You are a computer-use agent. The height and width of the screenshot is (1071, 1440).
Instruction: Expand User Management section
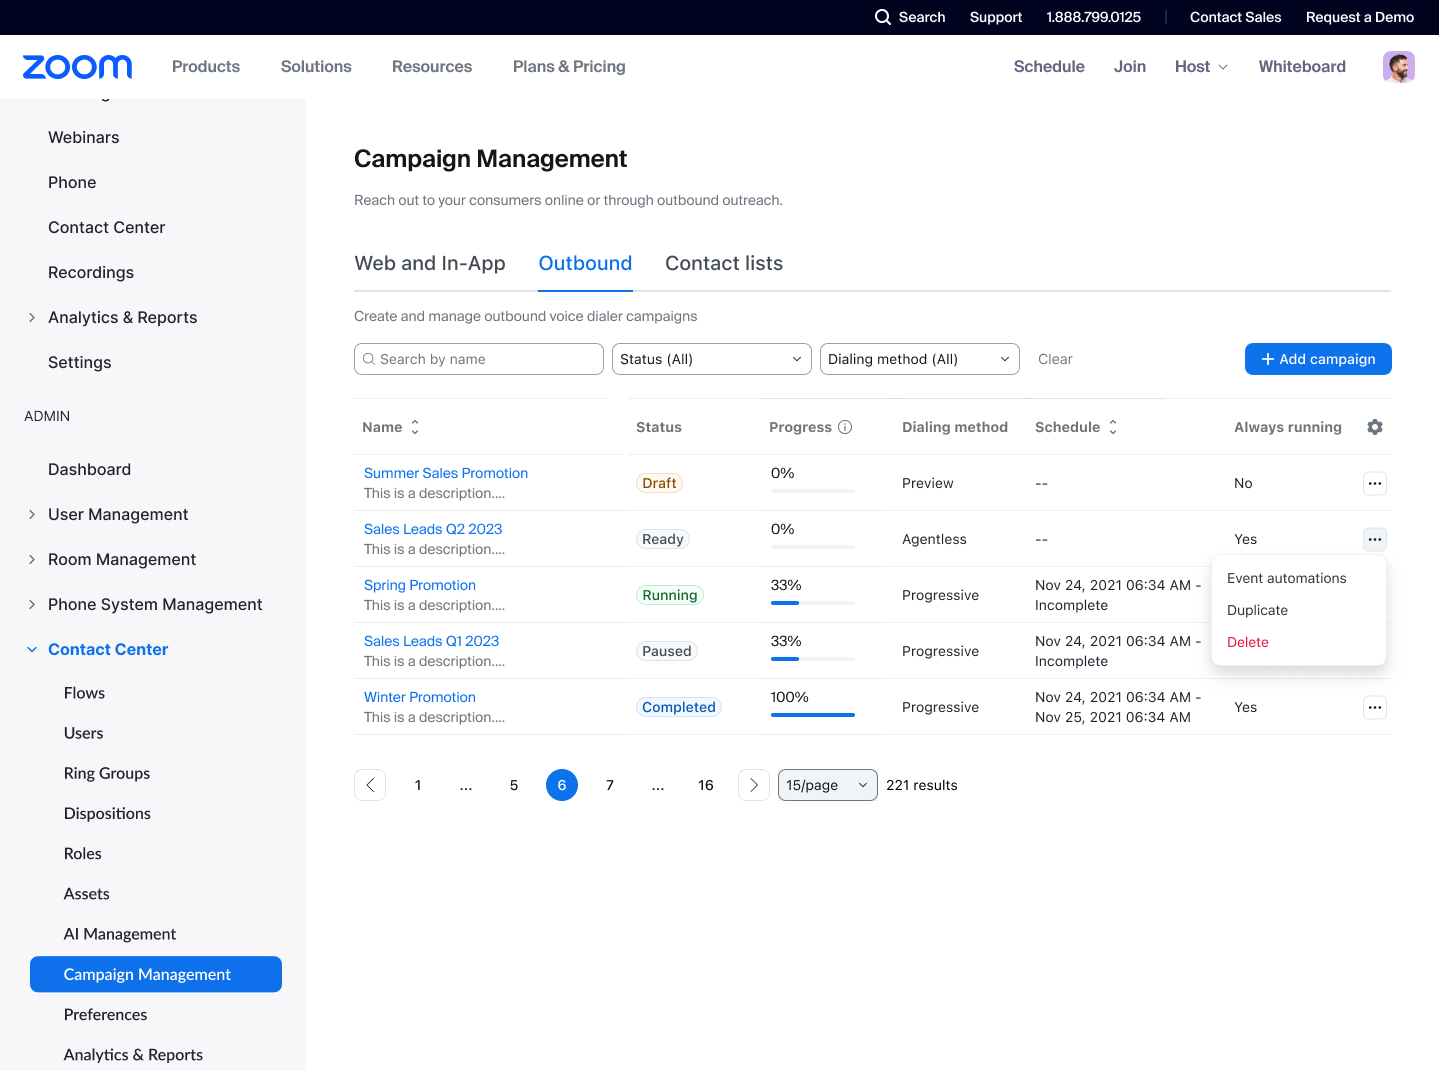coord(32,514)
